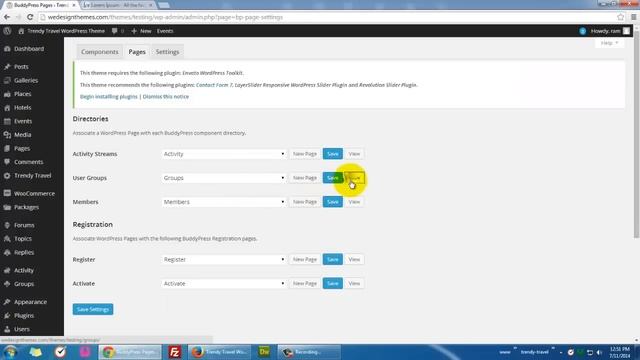Viewport: 640px width, 360px height.
Task: Open Packages in the sidebar
Action: point(26,207)
